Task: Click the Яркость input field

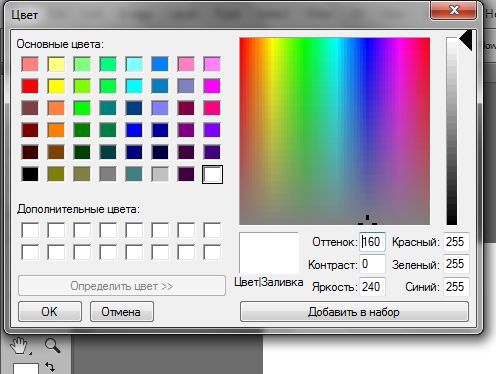Action: click(372, 287)
